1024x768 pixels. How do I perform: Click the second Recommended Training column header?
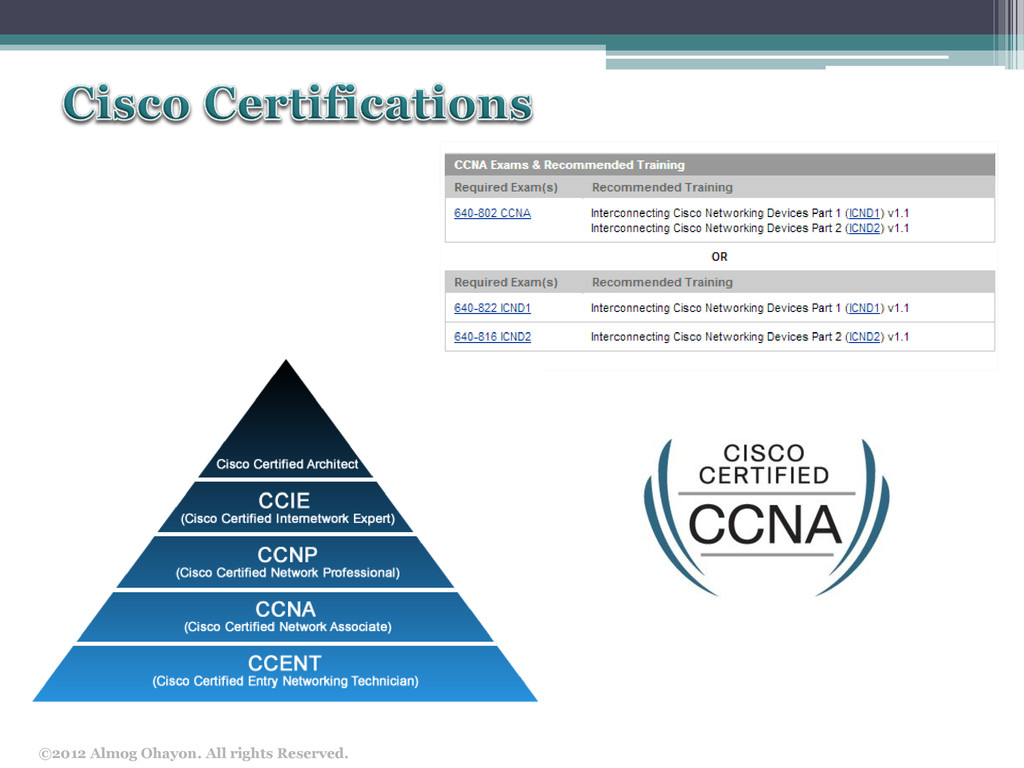(662, 282)
